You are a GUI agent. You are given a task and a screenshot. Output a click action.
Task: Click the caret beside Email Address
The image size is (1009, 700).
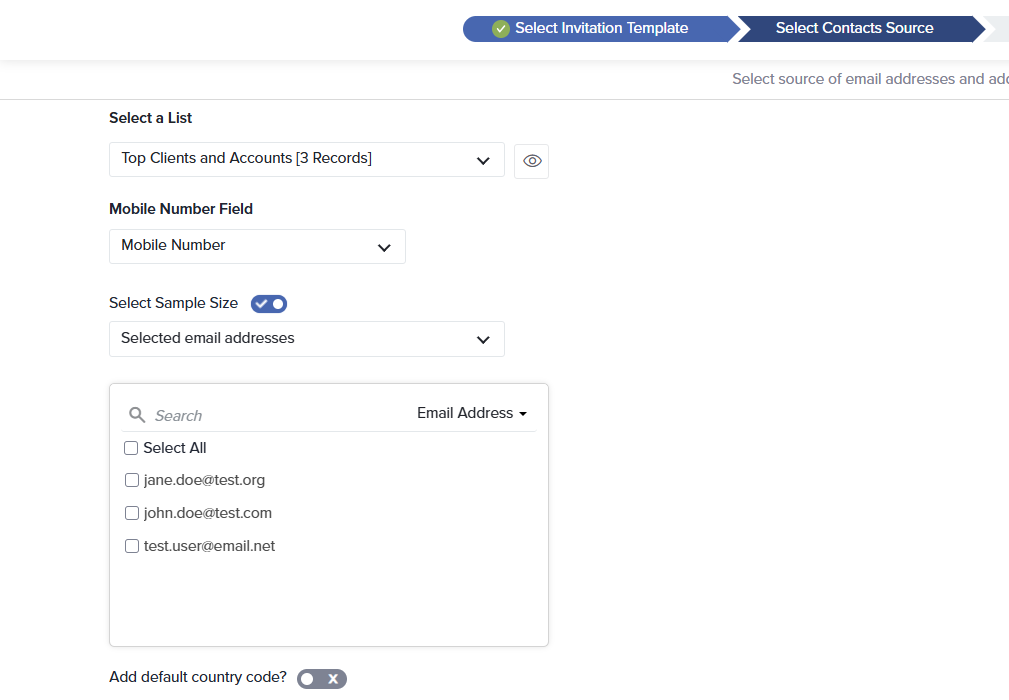pos(522,414)
